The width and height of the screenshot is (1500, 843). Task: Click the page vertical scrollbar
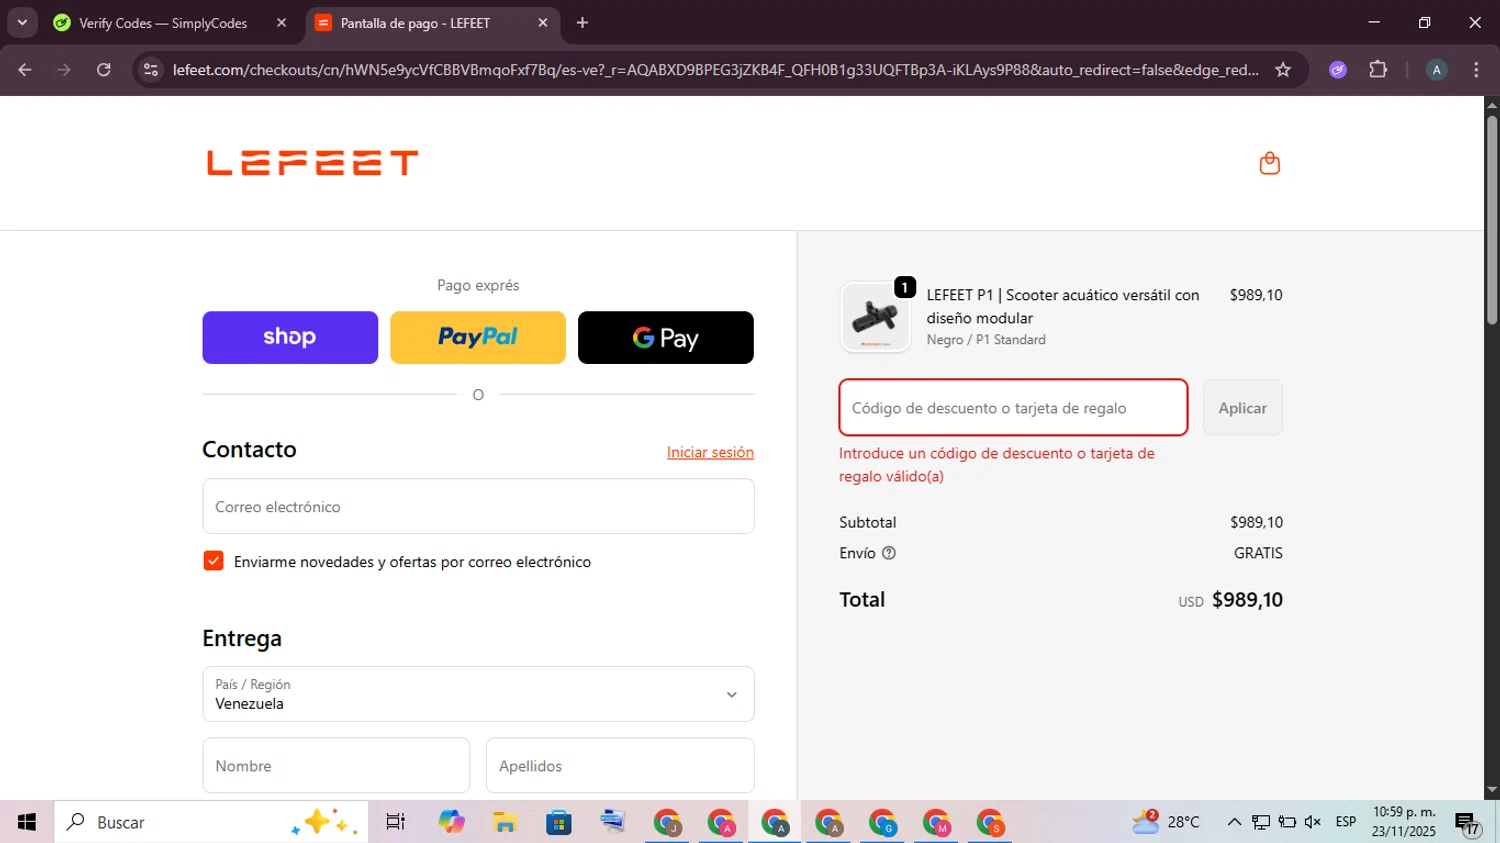[x=1492, y=220]
